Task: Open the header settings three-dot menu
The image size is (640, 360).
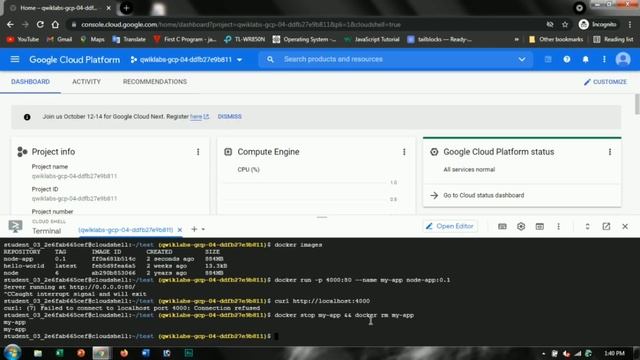Action: pyautogui.click(x=604, y=60)
